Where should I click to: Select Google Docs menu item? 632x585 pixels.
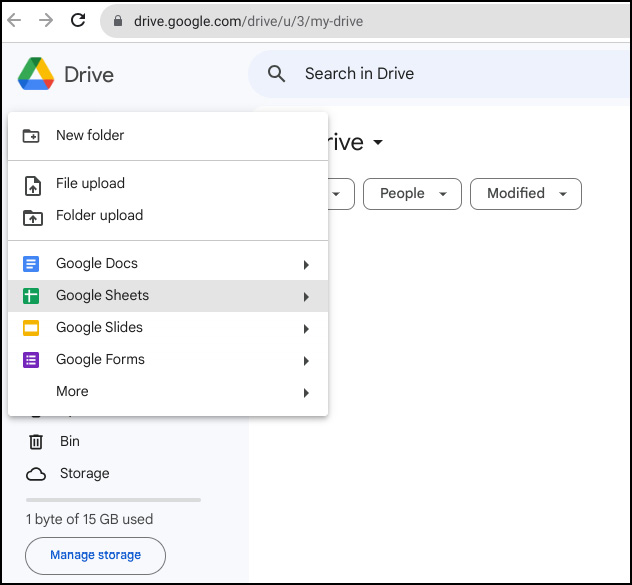pos(168,264)
